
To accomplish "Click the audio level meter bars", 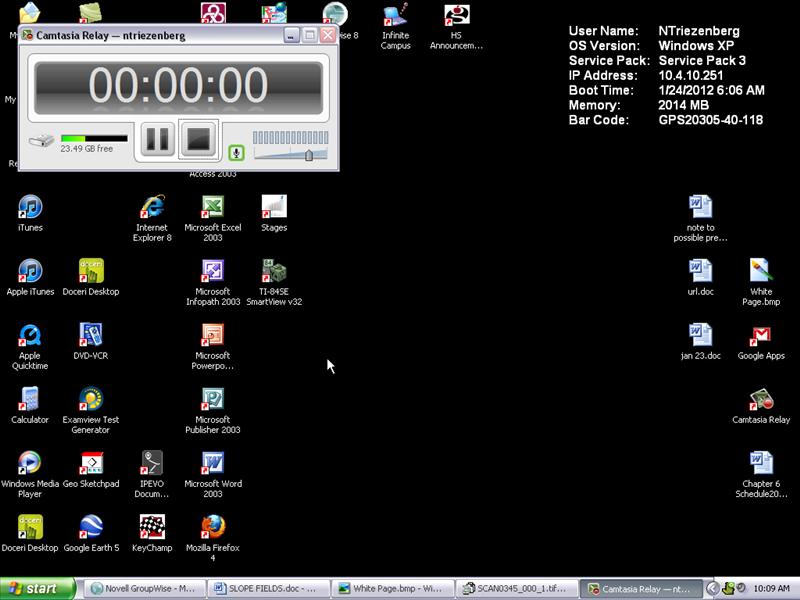I will [x=290, y=137].
